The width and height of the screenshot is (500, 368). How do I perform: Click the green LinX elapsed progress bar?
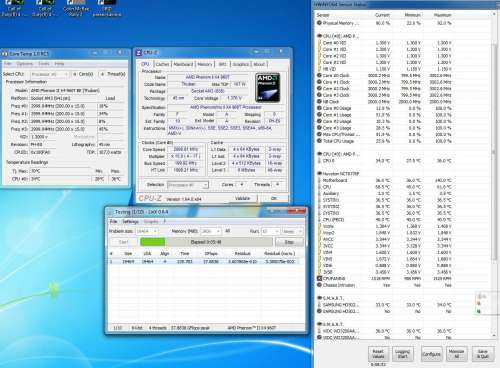(153, 242)
